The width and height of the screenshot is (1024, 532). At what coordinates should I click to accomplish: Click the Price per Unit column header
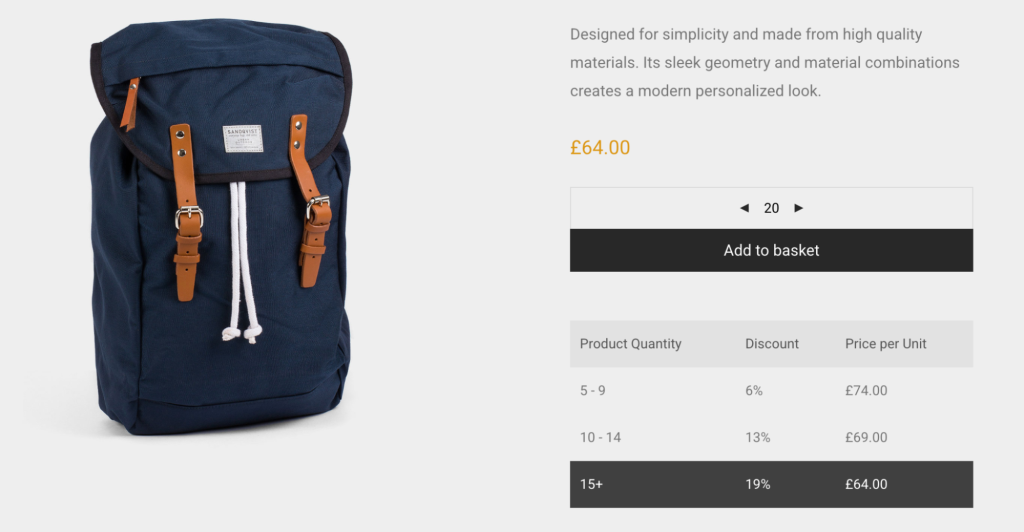[885, 344]
